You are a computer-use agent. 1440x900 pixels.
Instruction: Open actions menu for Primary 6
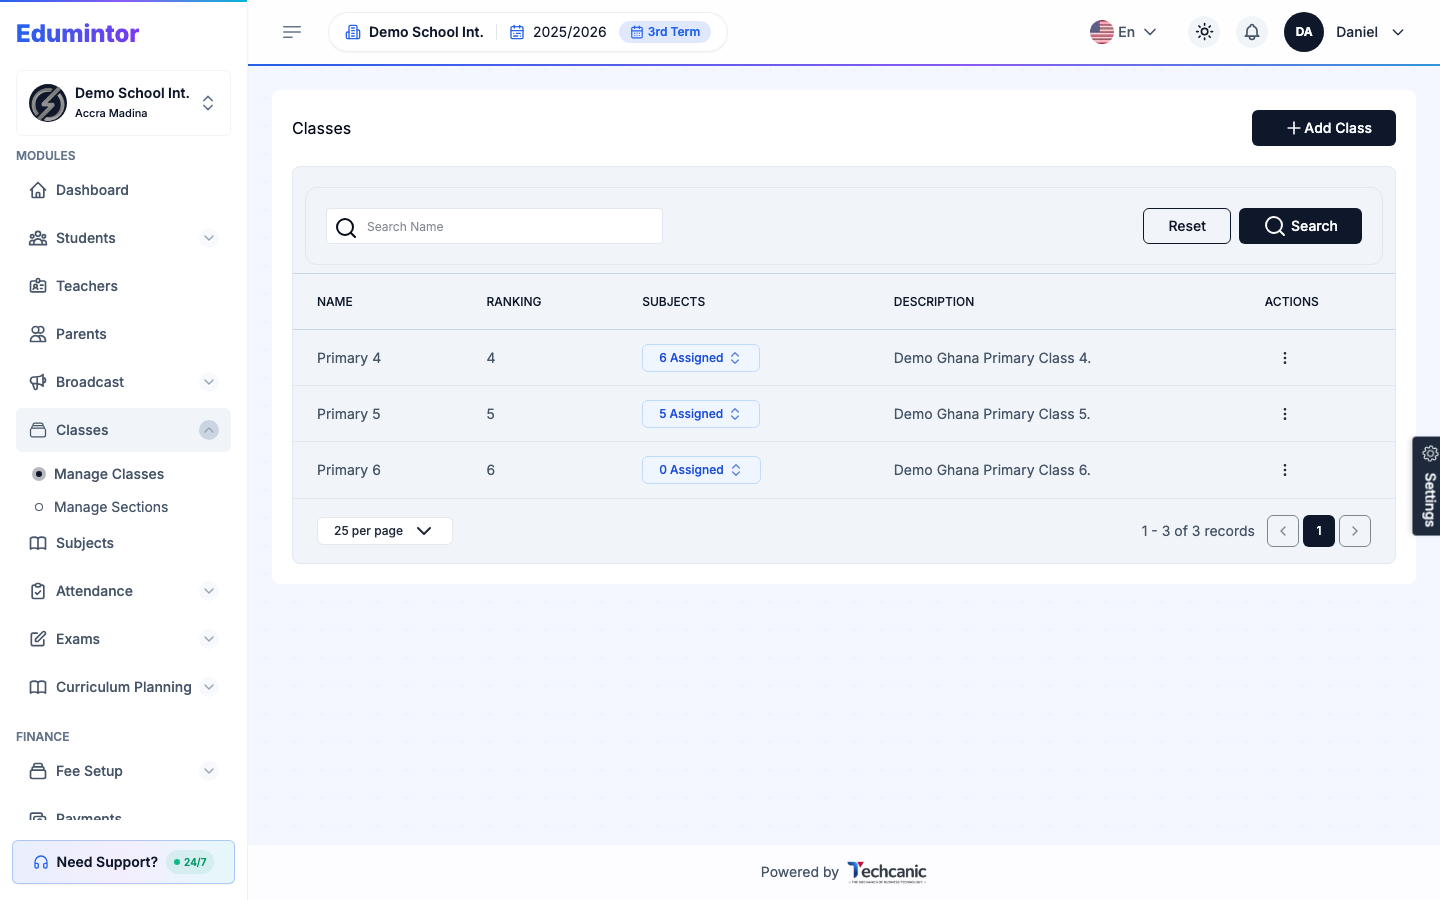1285,470
